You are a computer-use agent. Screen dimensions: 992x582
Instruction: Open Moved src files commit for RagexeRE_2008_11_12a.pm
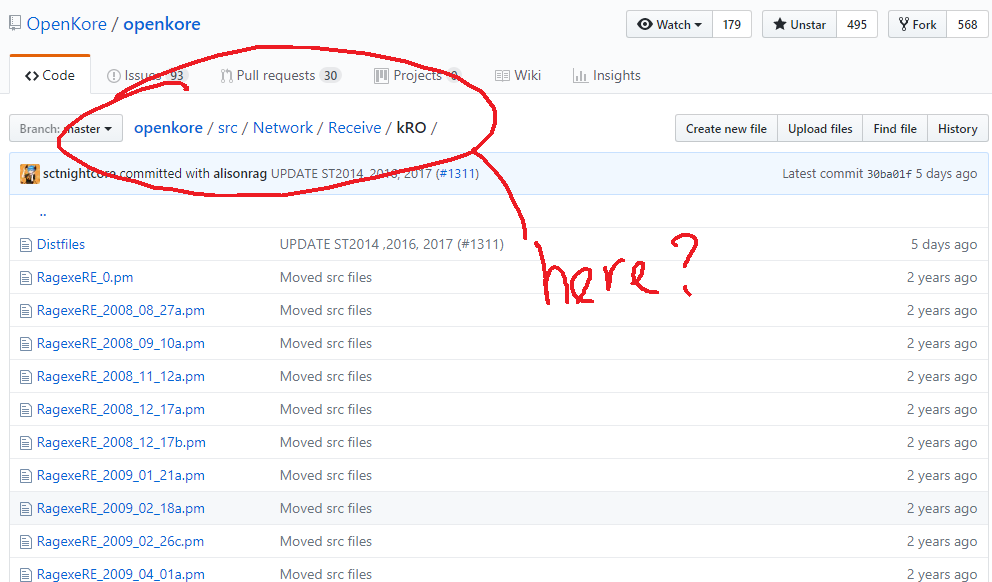point(326,376)
